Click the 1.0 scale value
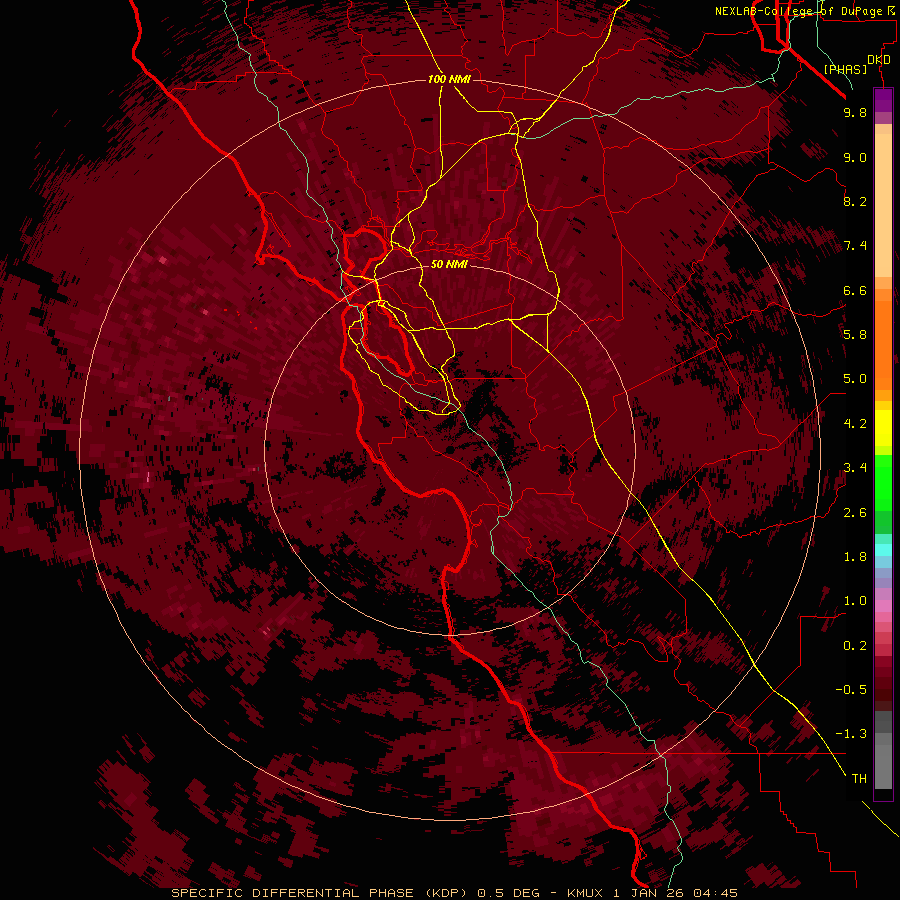The height and width of the screenshot is (900, 900). point(855,601)
